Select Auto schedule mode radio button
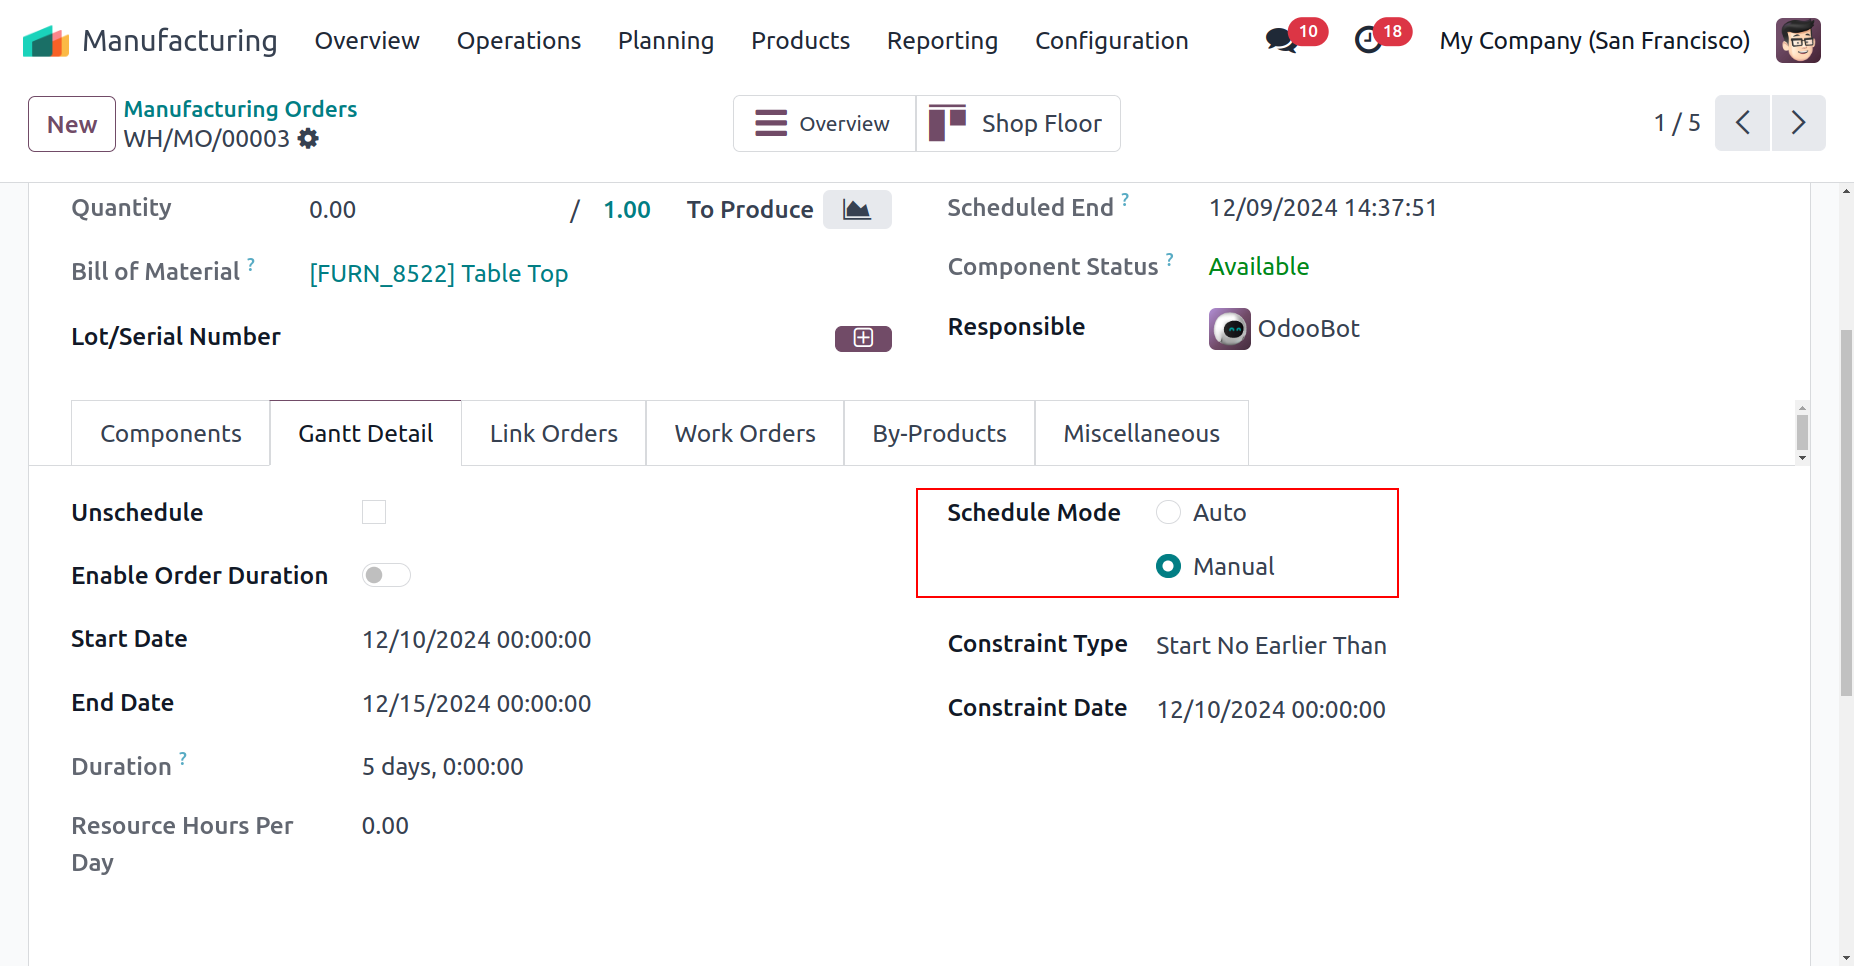Viewport: 1854px width, 966px height. (x=1168, y=513)
